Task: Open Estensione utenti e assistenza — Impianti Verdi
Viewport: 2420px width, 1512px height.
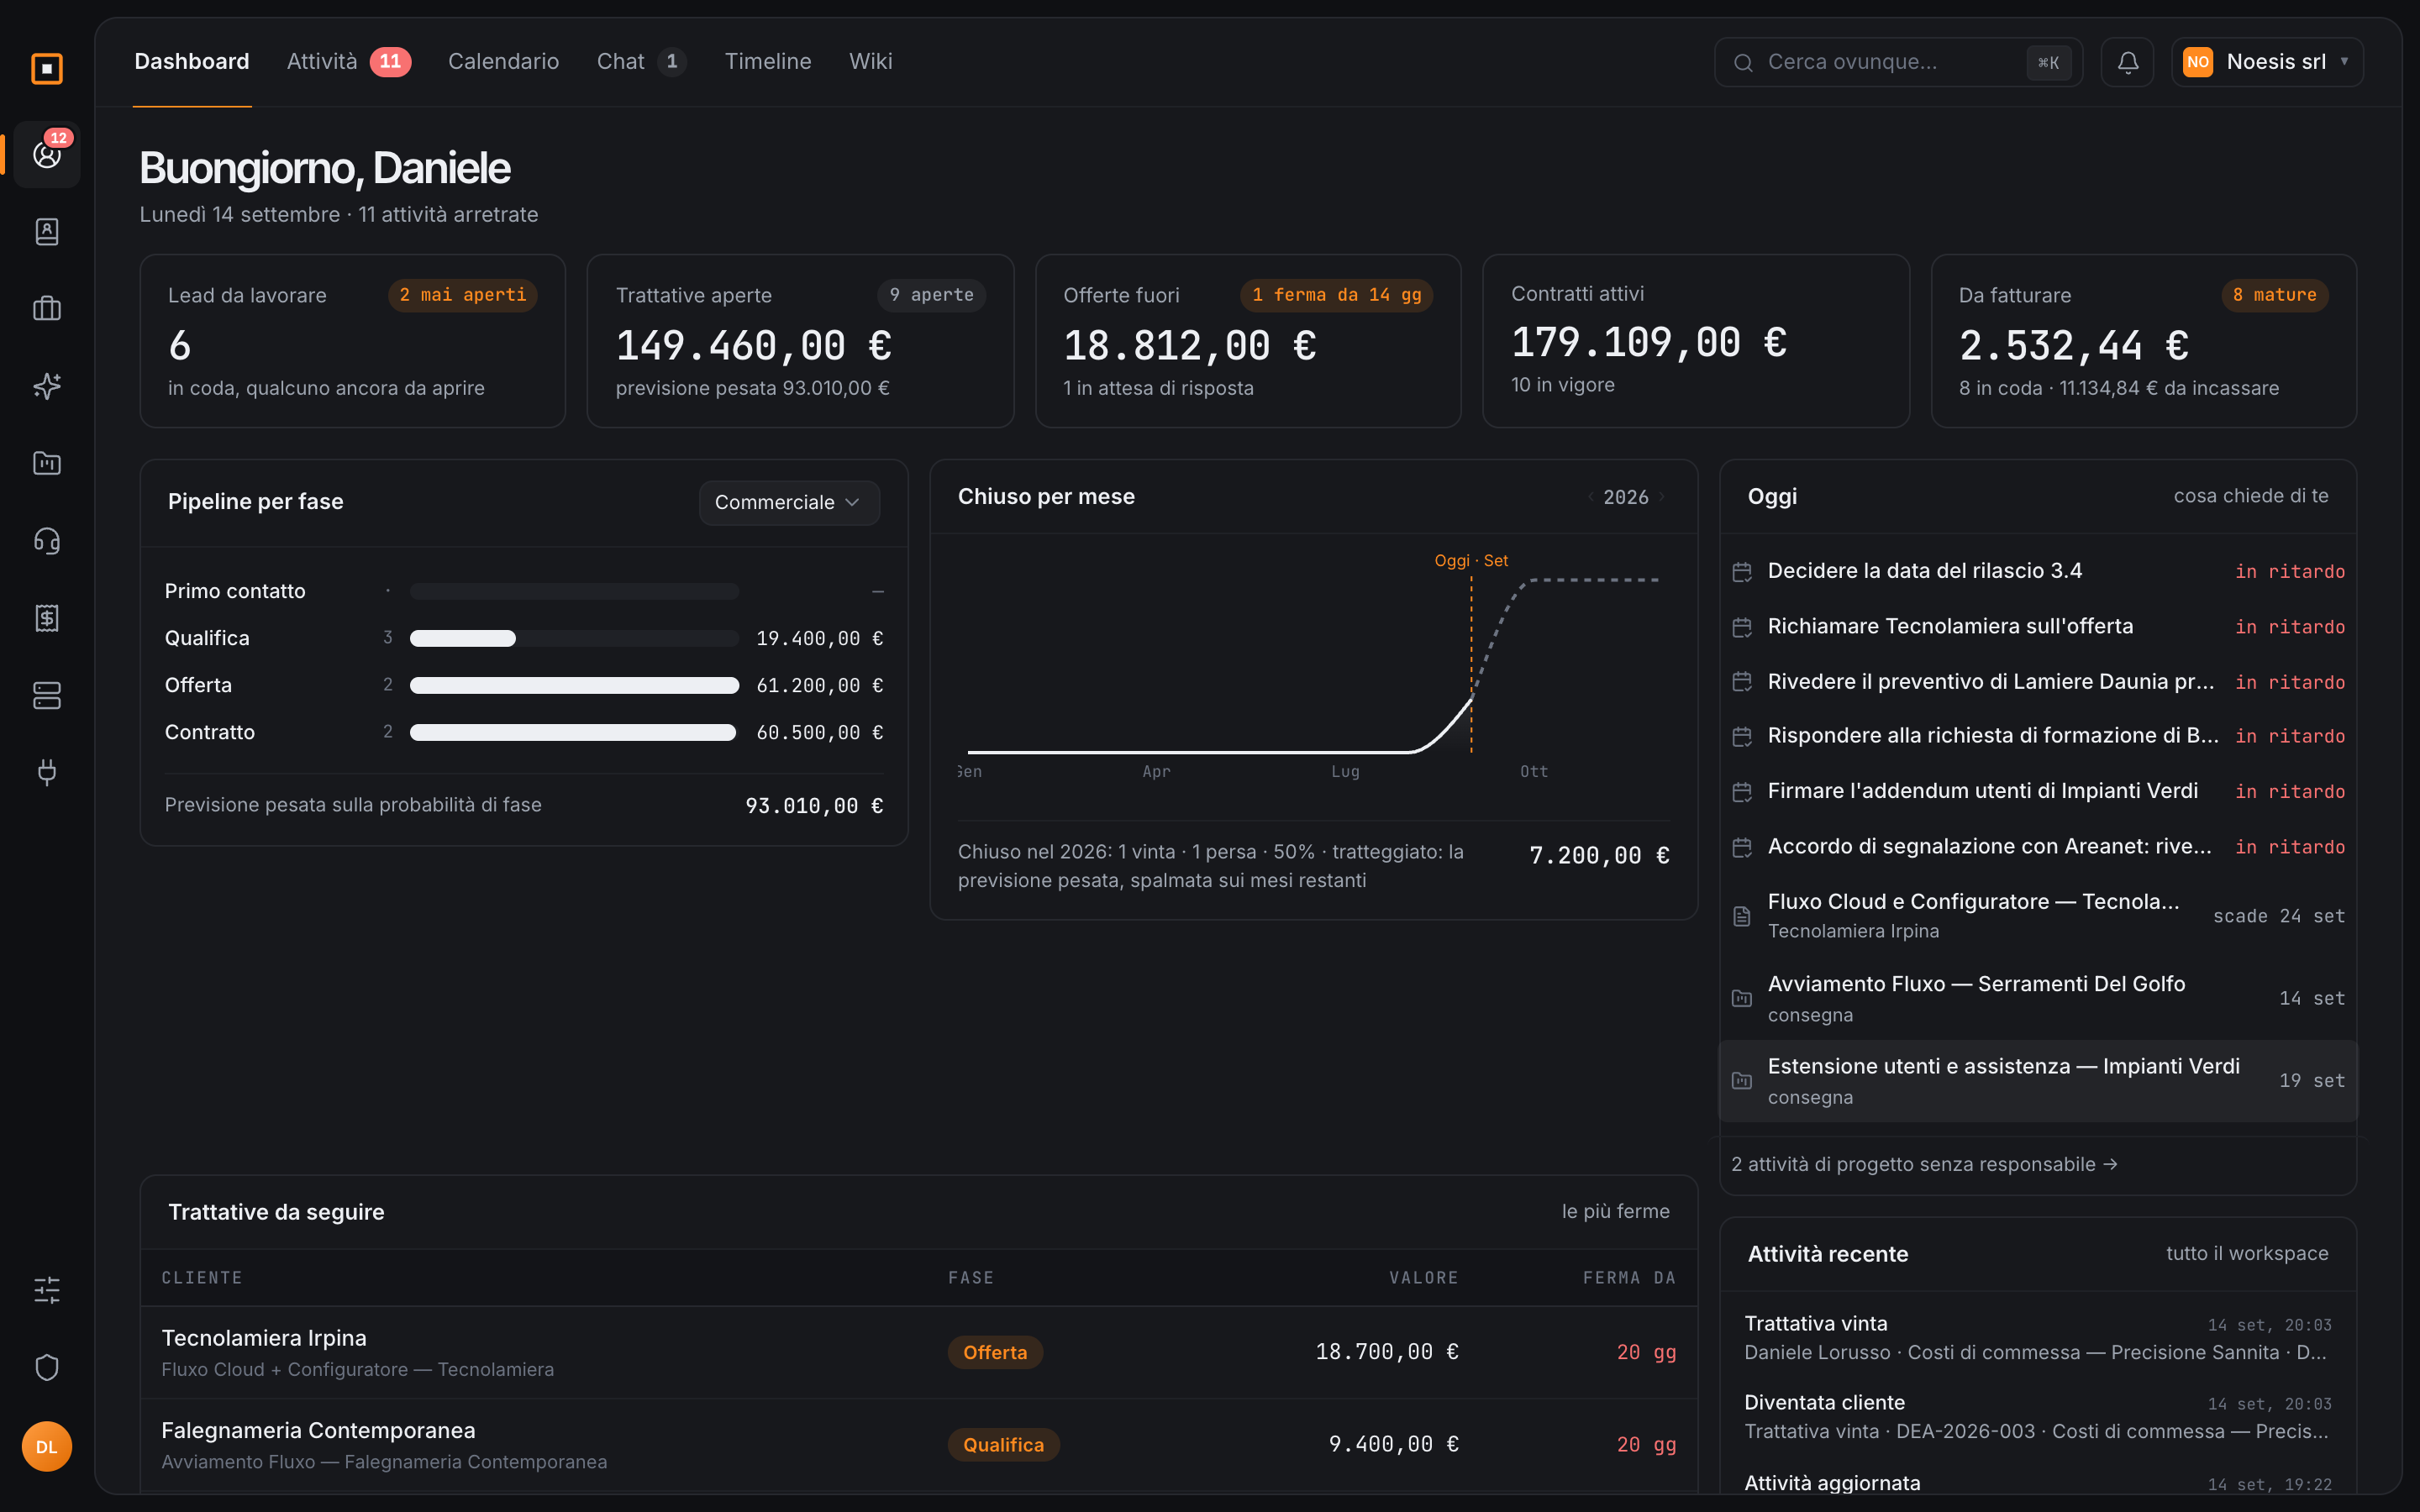Action: pos(2038,1081)
